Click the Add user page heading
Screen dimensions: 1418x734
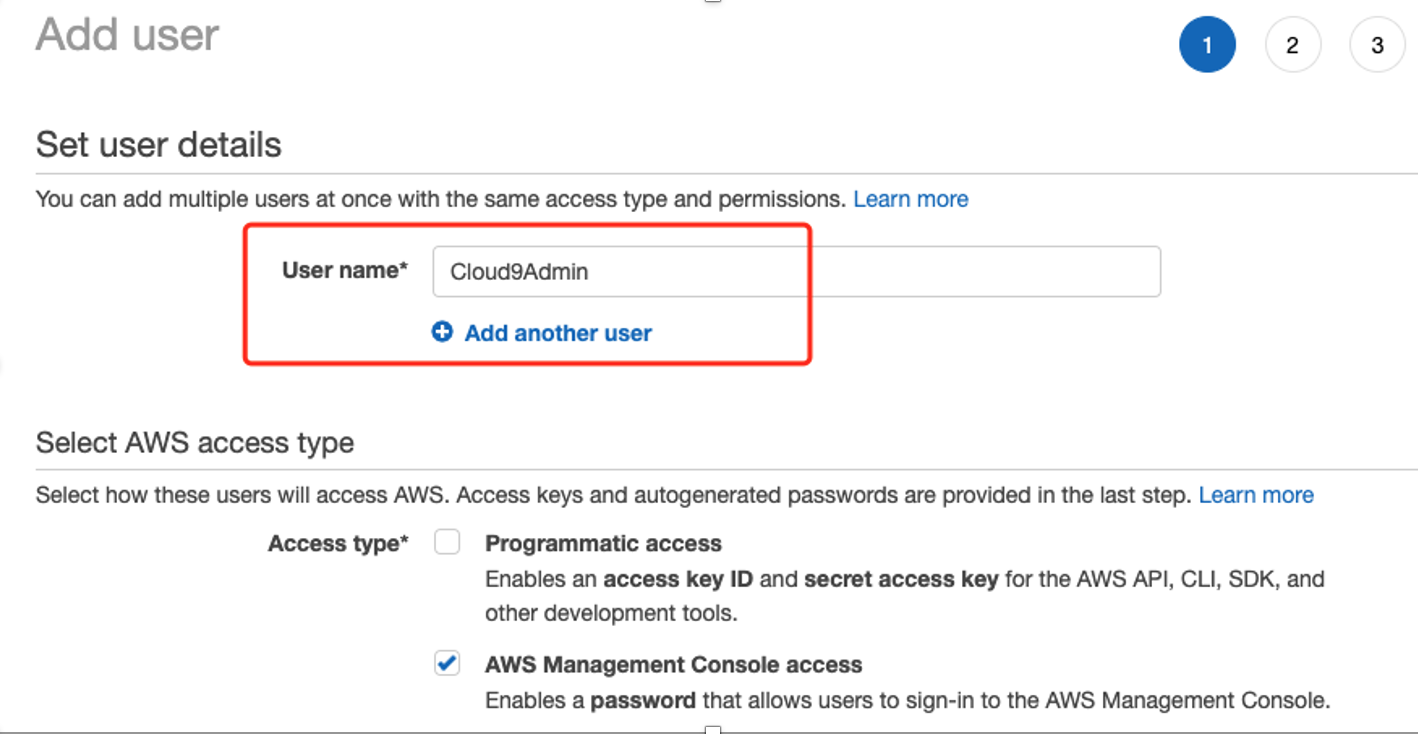[127, 35]
